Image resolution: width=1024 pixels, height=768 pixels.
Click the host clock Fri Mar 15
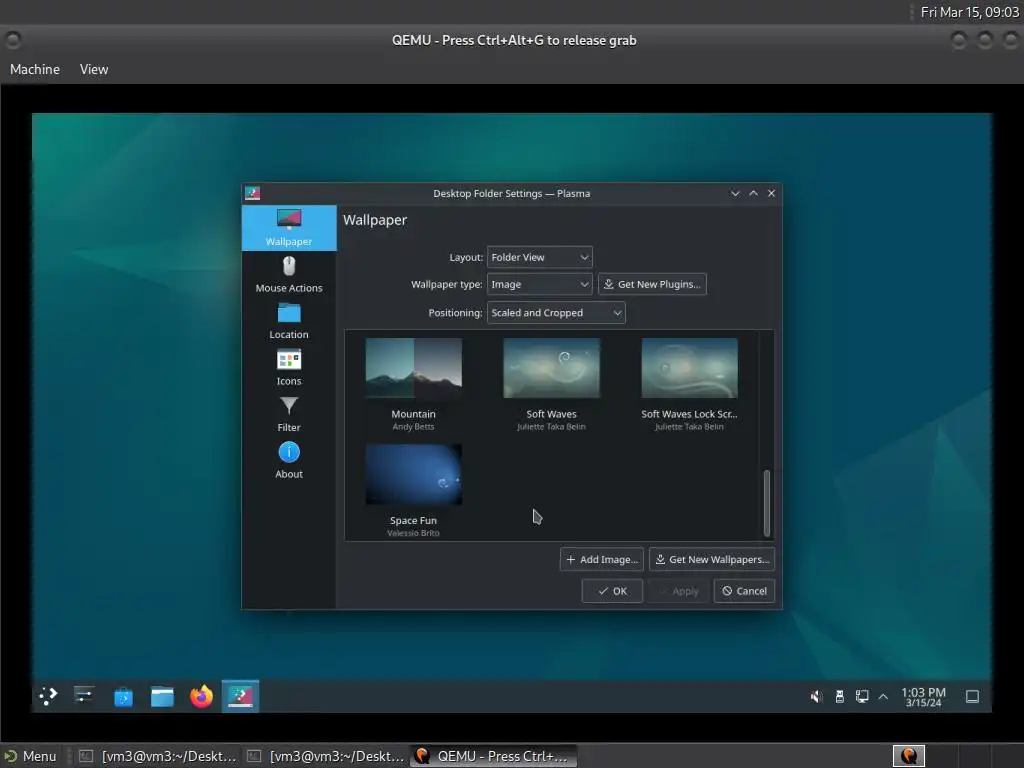pyautogui.click(x=969, y=12)
